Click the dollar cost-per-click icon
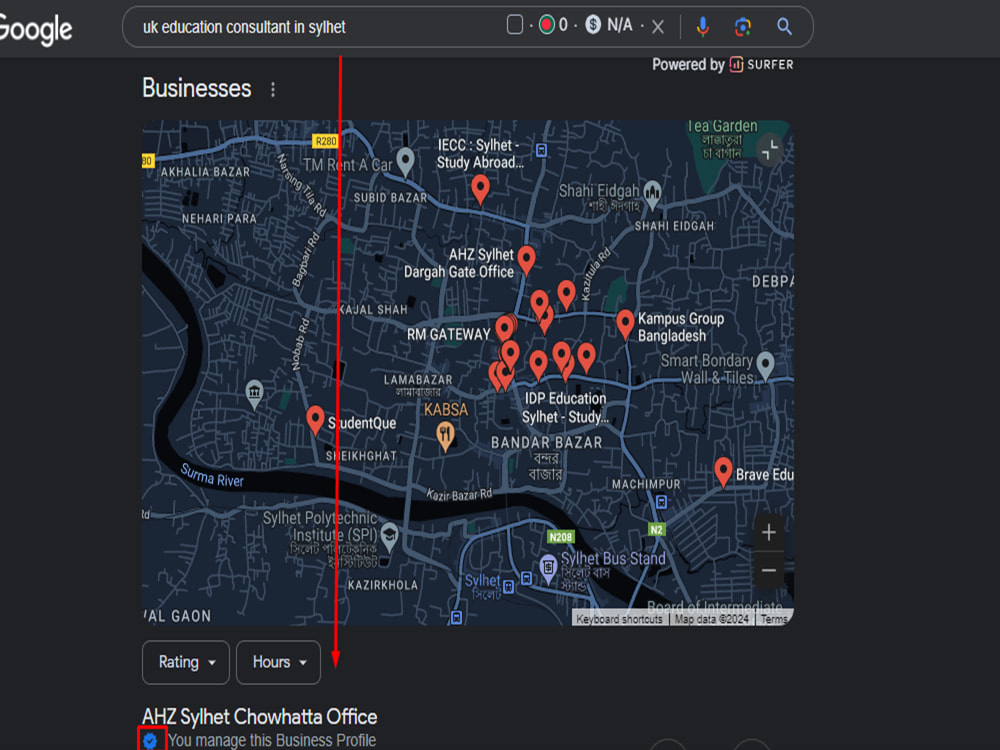The height and width of the screenshot is (750, 1000). 593,25
